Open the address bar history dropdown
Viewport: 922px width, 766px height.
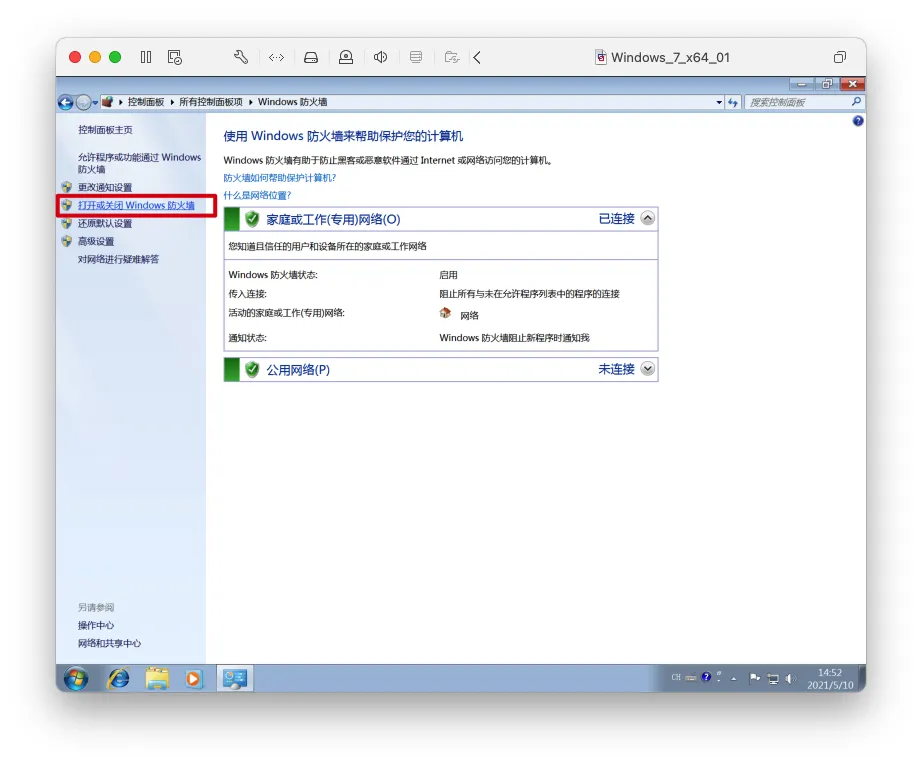(x=719, y=102)
